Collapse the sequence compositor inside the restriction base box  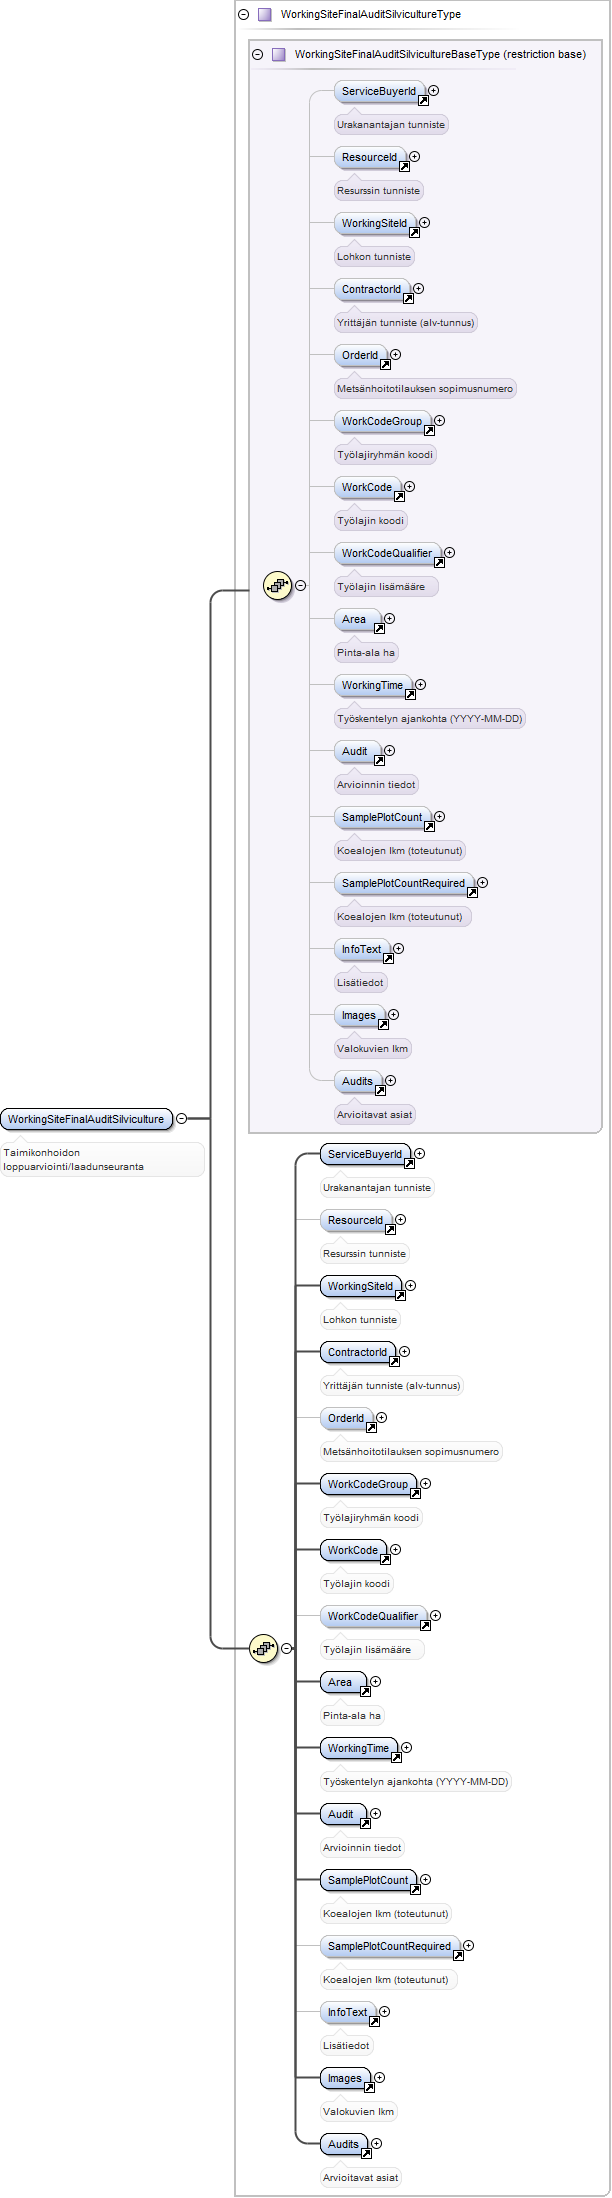click(300, 586)
